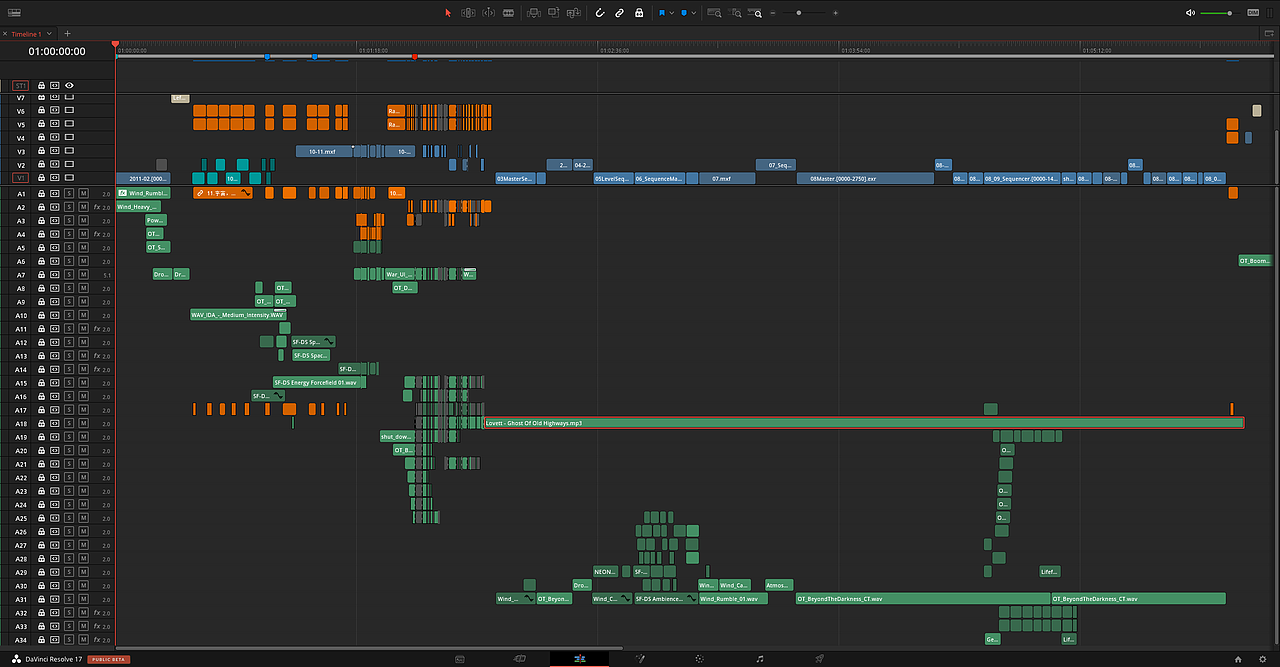Click the Full extent zoom icon

[x=714, y=13]
